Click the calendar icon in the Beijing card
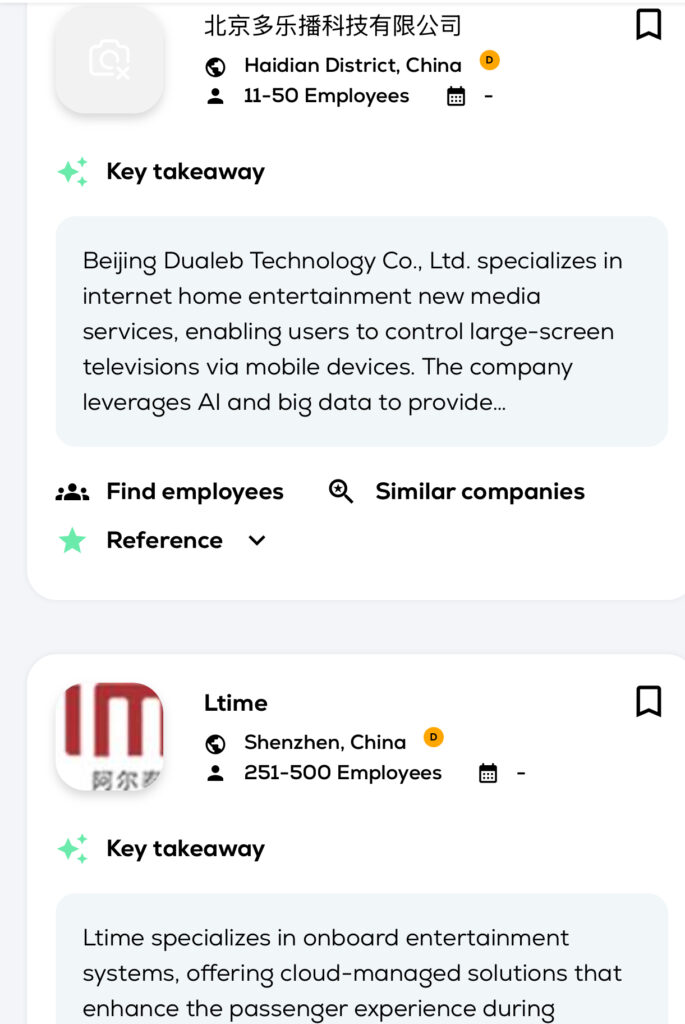 coord(456,97)
